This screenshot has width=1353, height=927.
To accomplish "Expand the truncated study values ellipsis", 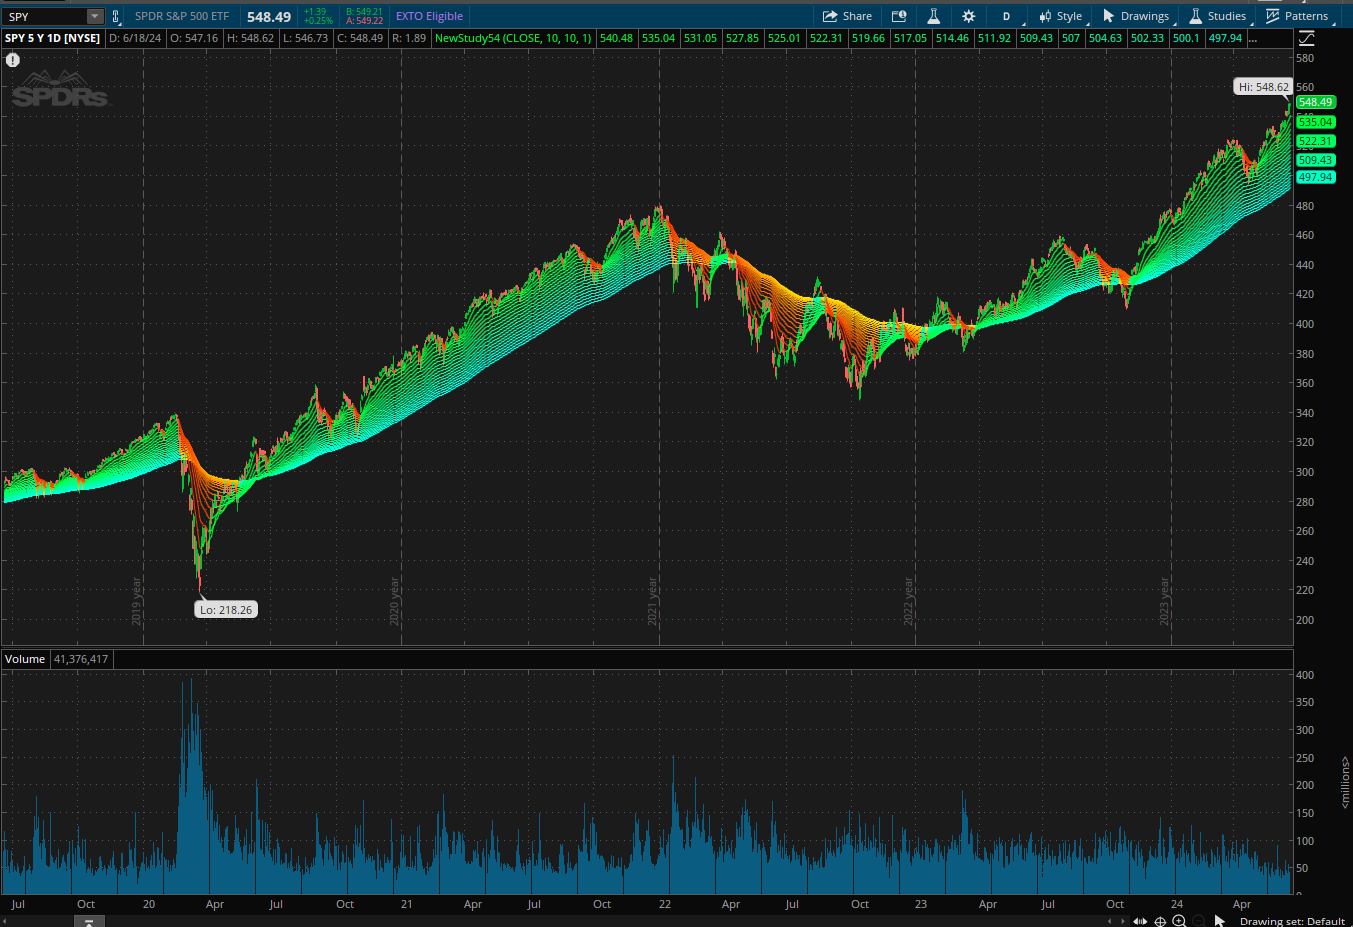I will 1253,39.
